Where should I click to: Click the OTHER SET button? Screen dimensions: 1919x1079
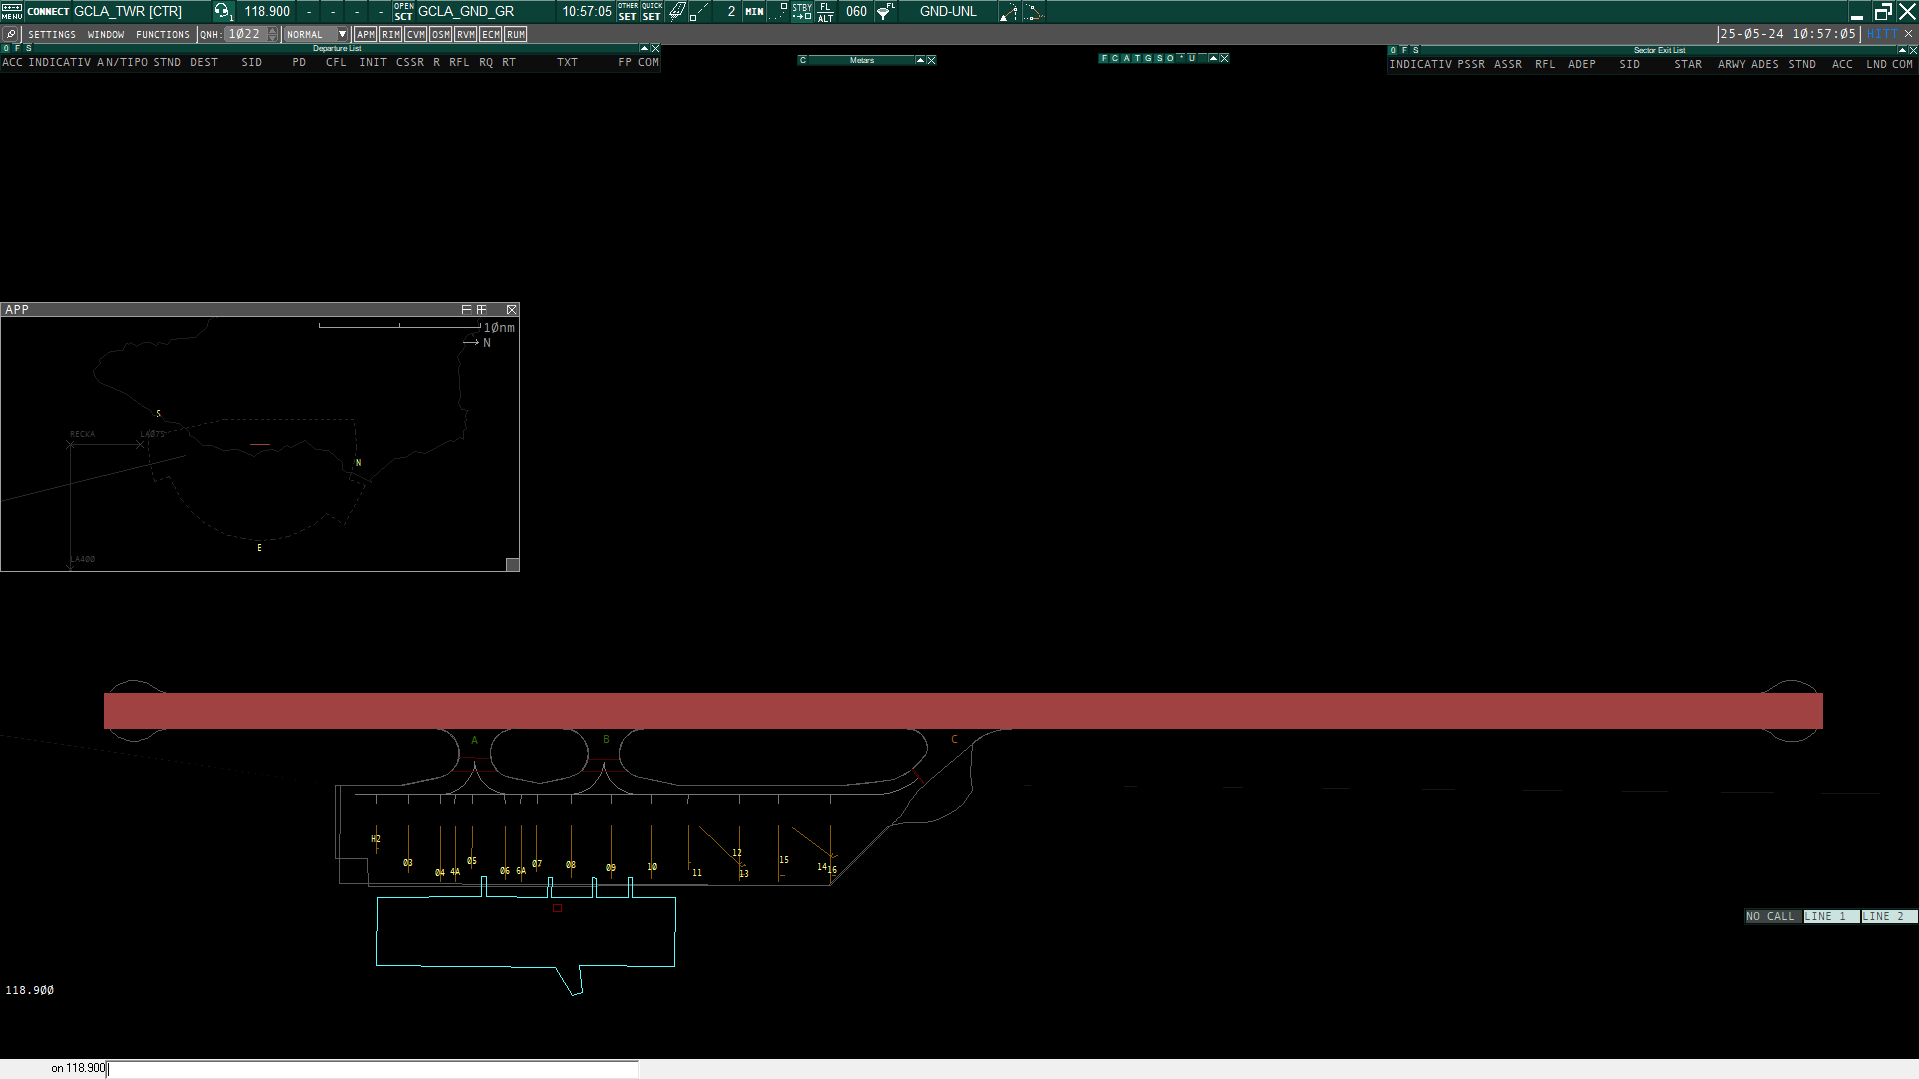628,11
